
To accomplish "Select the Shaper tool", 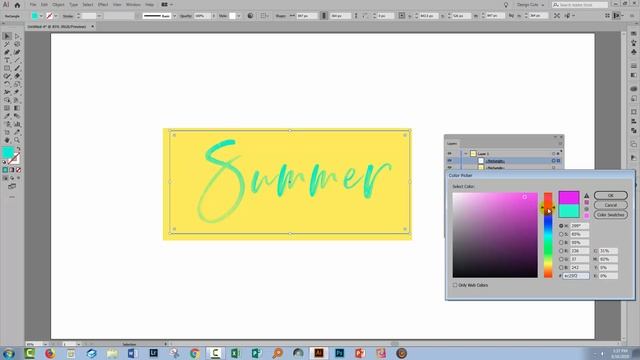I will [7, 76].
